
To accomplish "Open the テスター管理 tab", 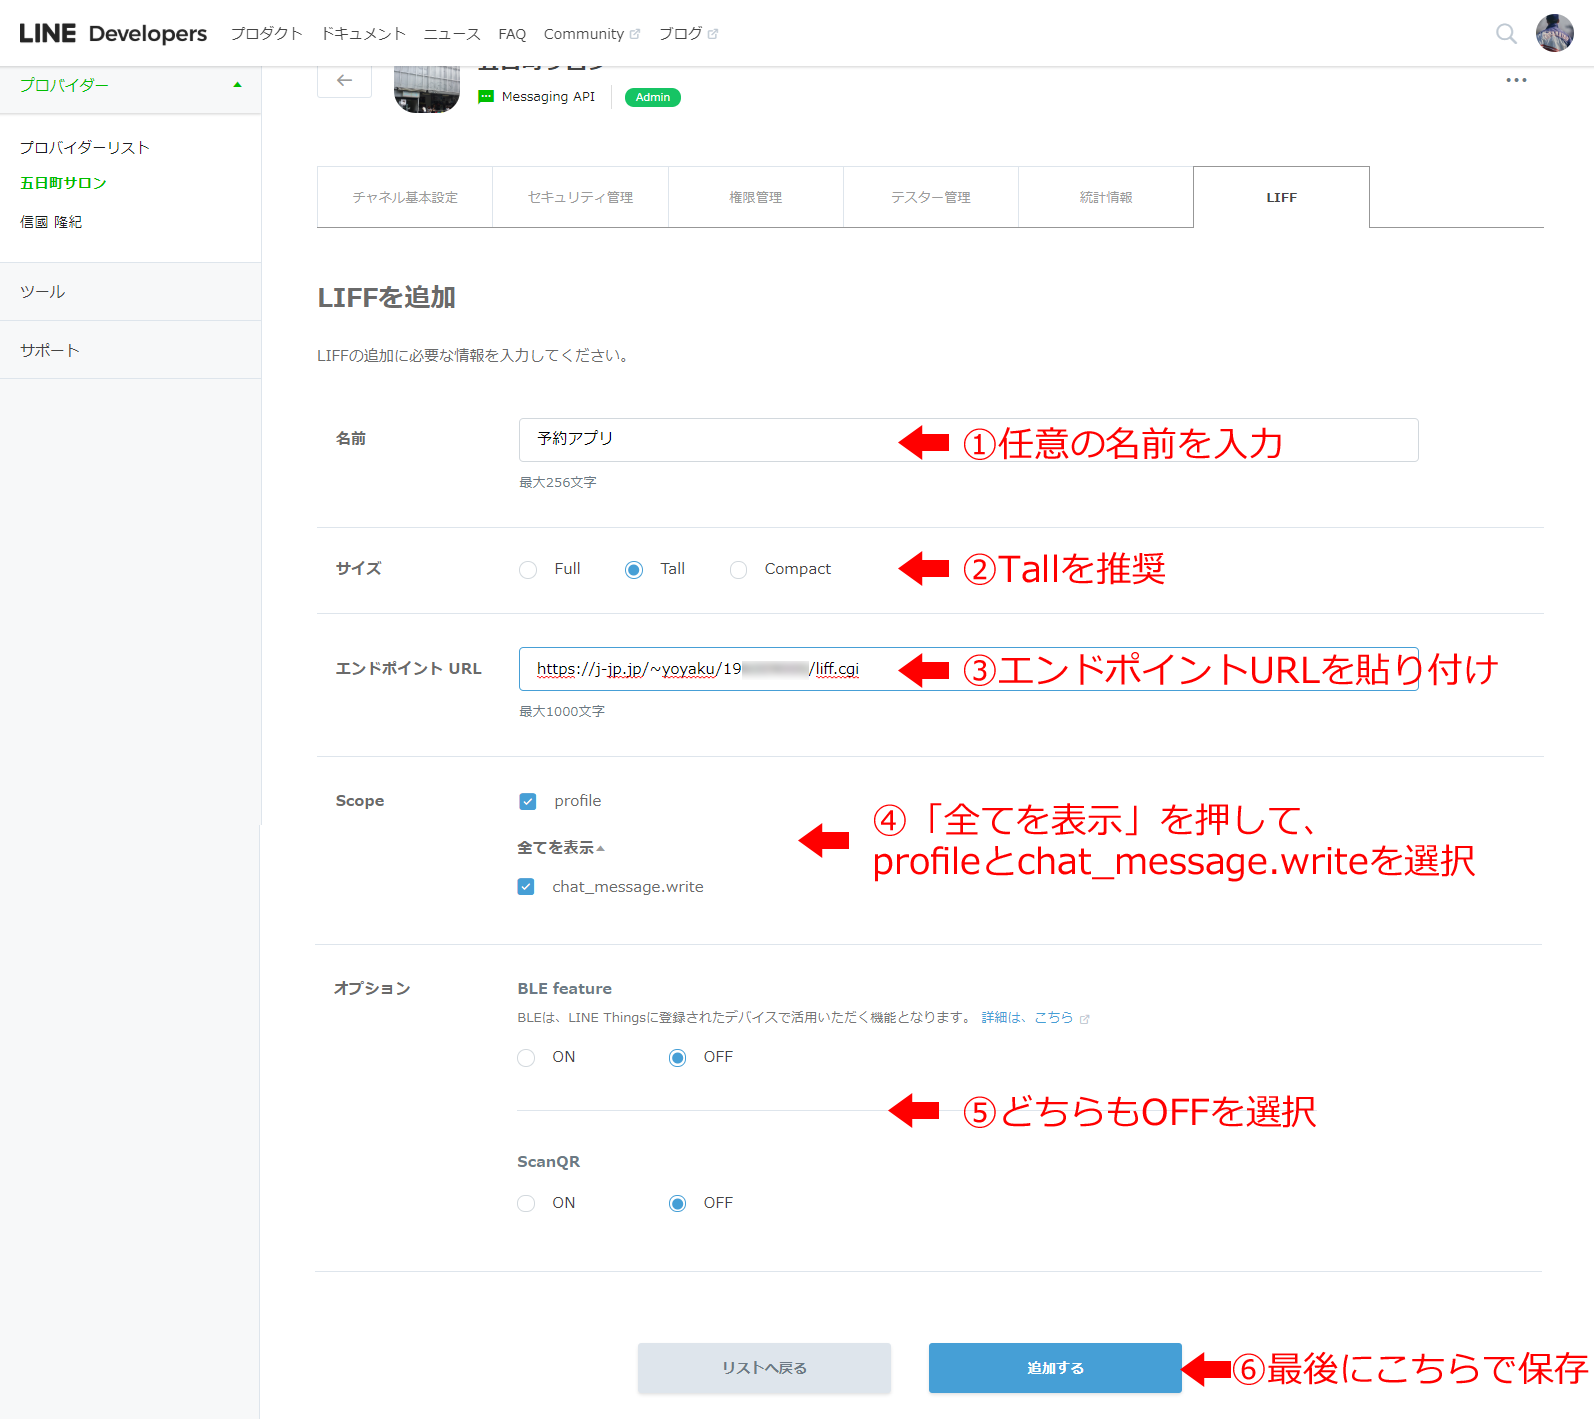I will 931,197.
